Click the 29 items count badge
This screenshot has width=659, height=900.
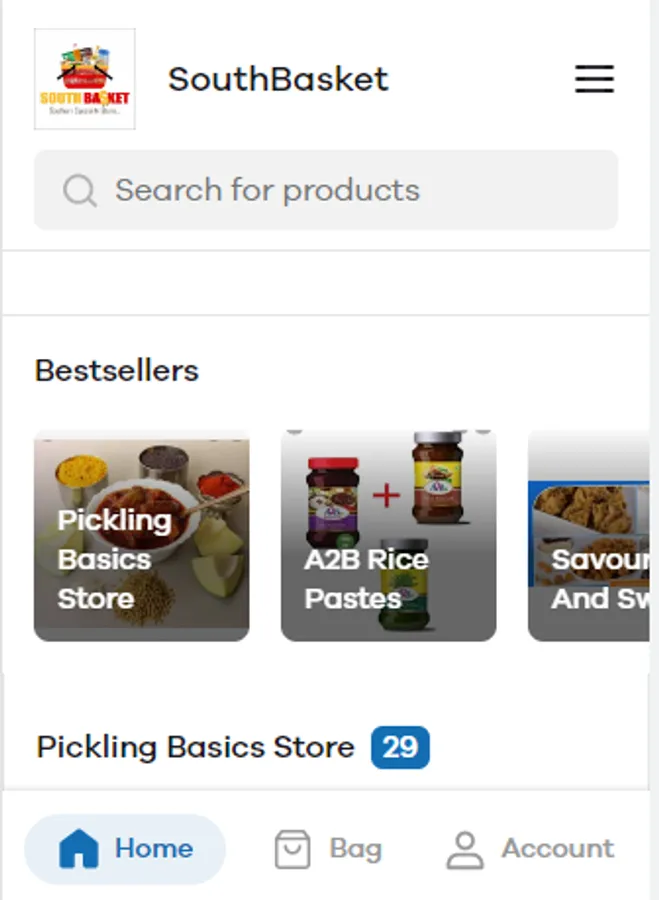[400, 747]
